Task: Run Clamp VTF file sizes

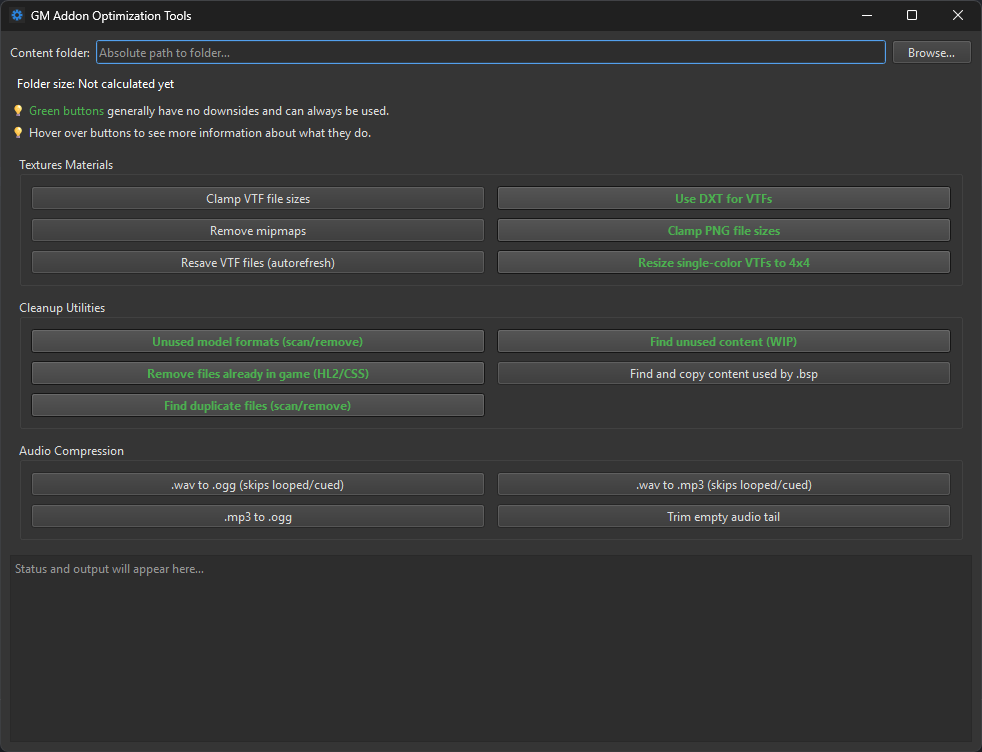Action: pyautogui.click(x=258, y=198)
